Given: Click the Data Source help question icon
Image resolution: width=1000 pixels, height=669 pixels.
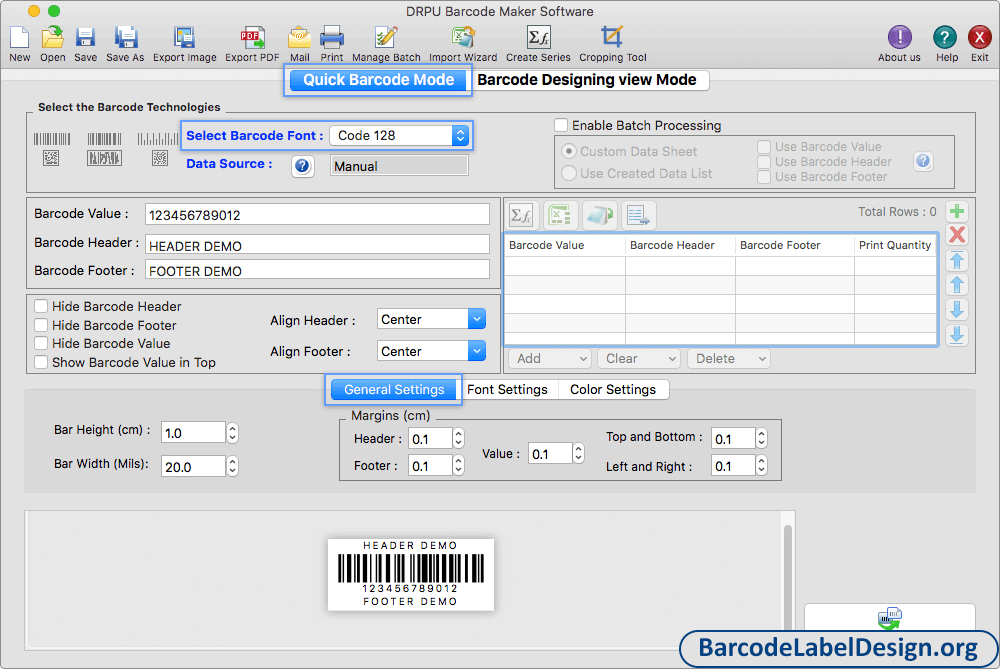Looking at the screenshot, I should click(302, 166).
